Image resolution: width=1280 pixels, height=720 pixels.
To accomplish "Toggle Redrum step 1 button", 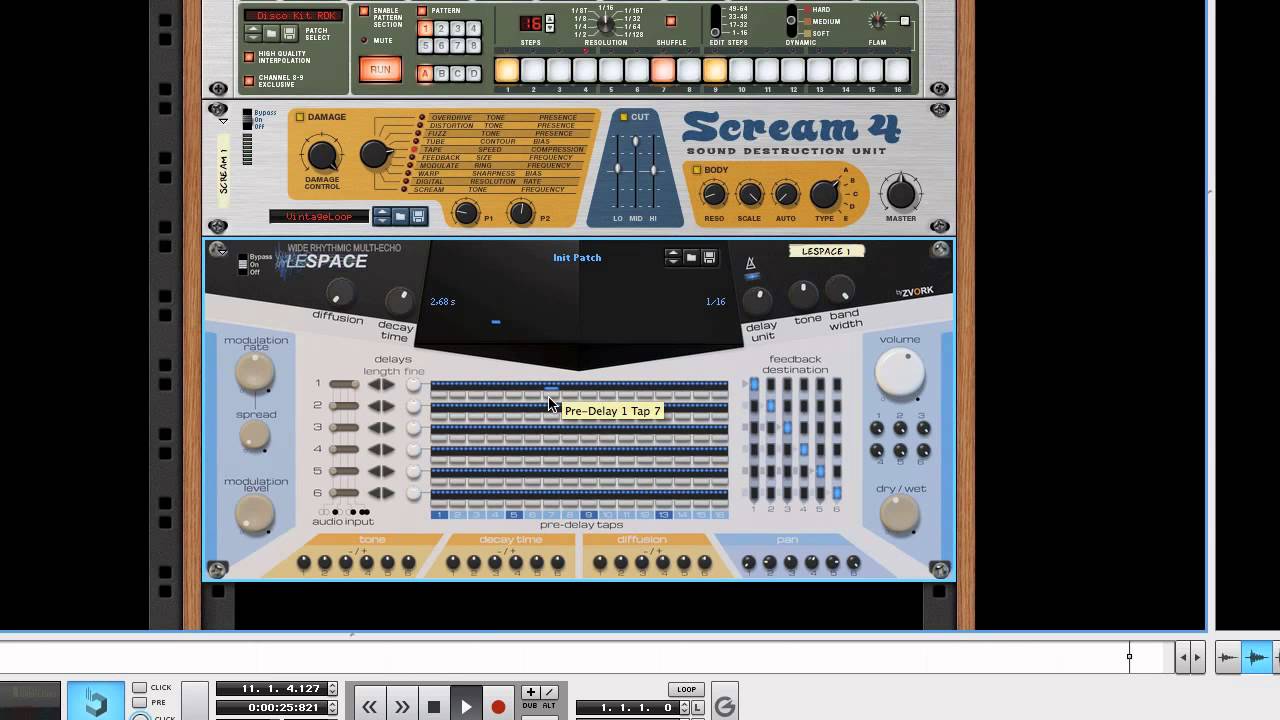I will coord(507,70).
